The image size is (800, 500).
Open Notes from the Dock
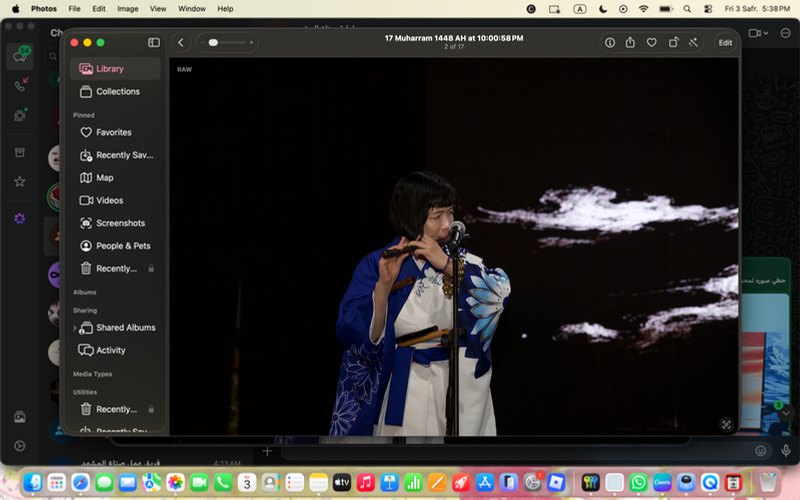point(318,482)
